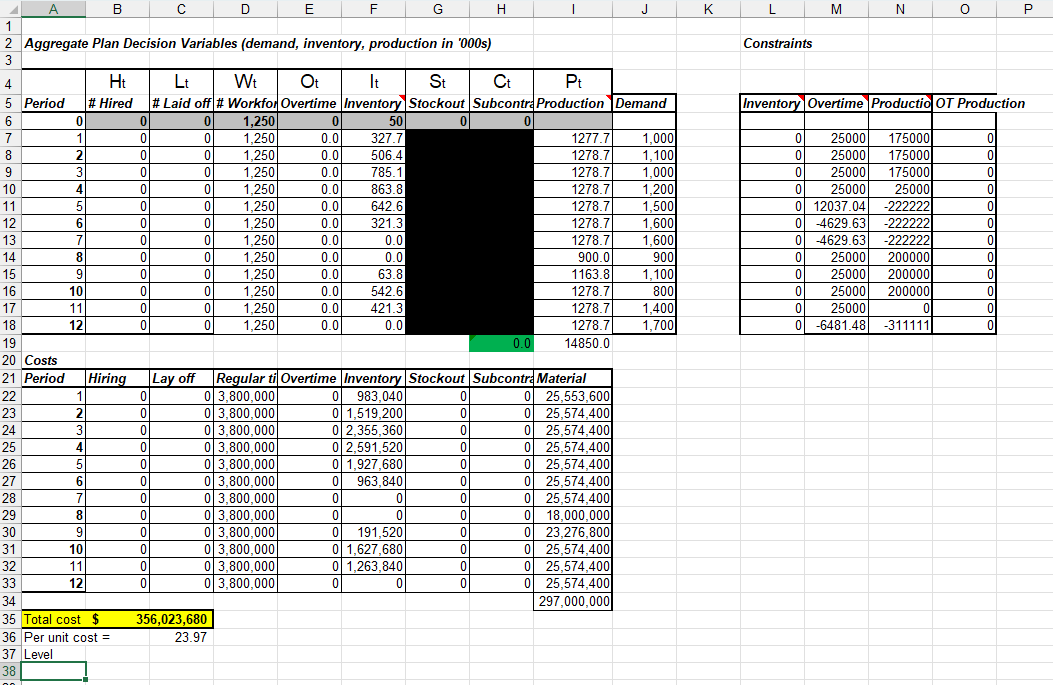The height and width of the screenshot is (685, 1053).
Task: Select row header 35
Action: (9, 619)
